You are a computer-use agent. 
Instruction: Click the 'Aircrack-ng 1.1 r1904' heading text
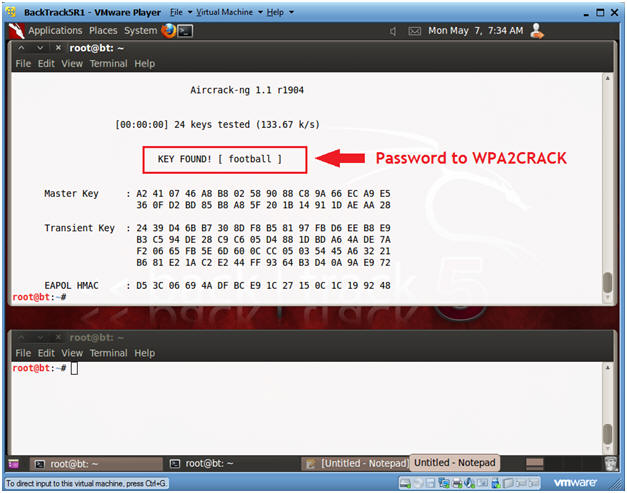pos(247,90)
